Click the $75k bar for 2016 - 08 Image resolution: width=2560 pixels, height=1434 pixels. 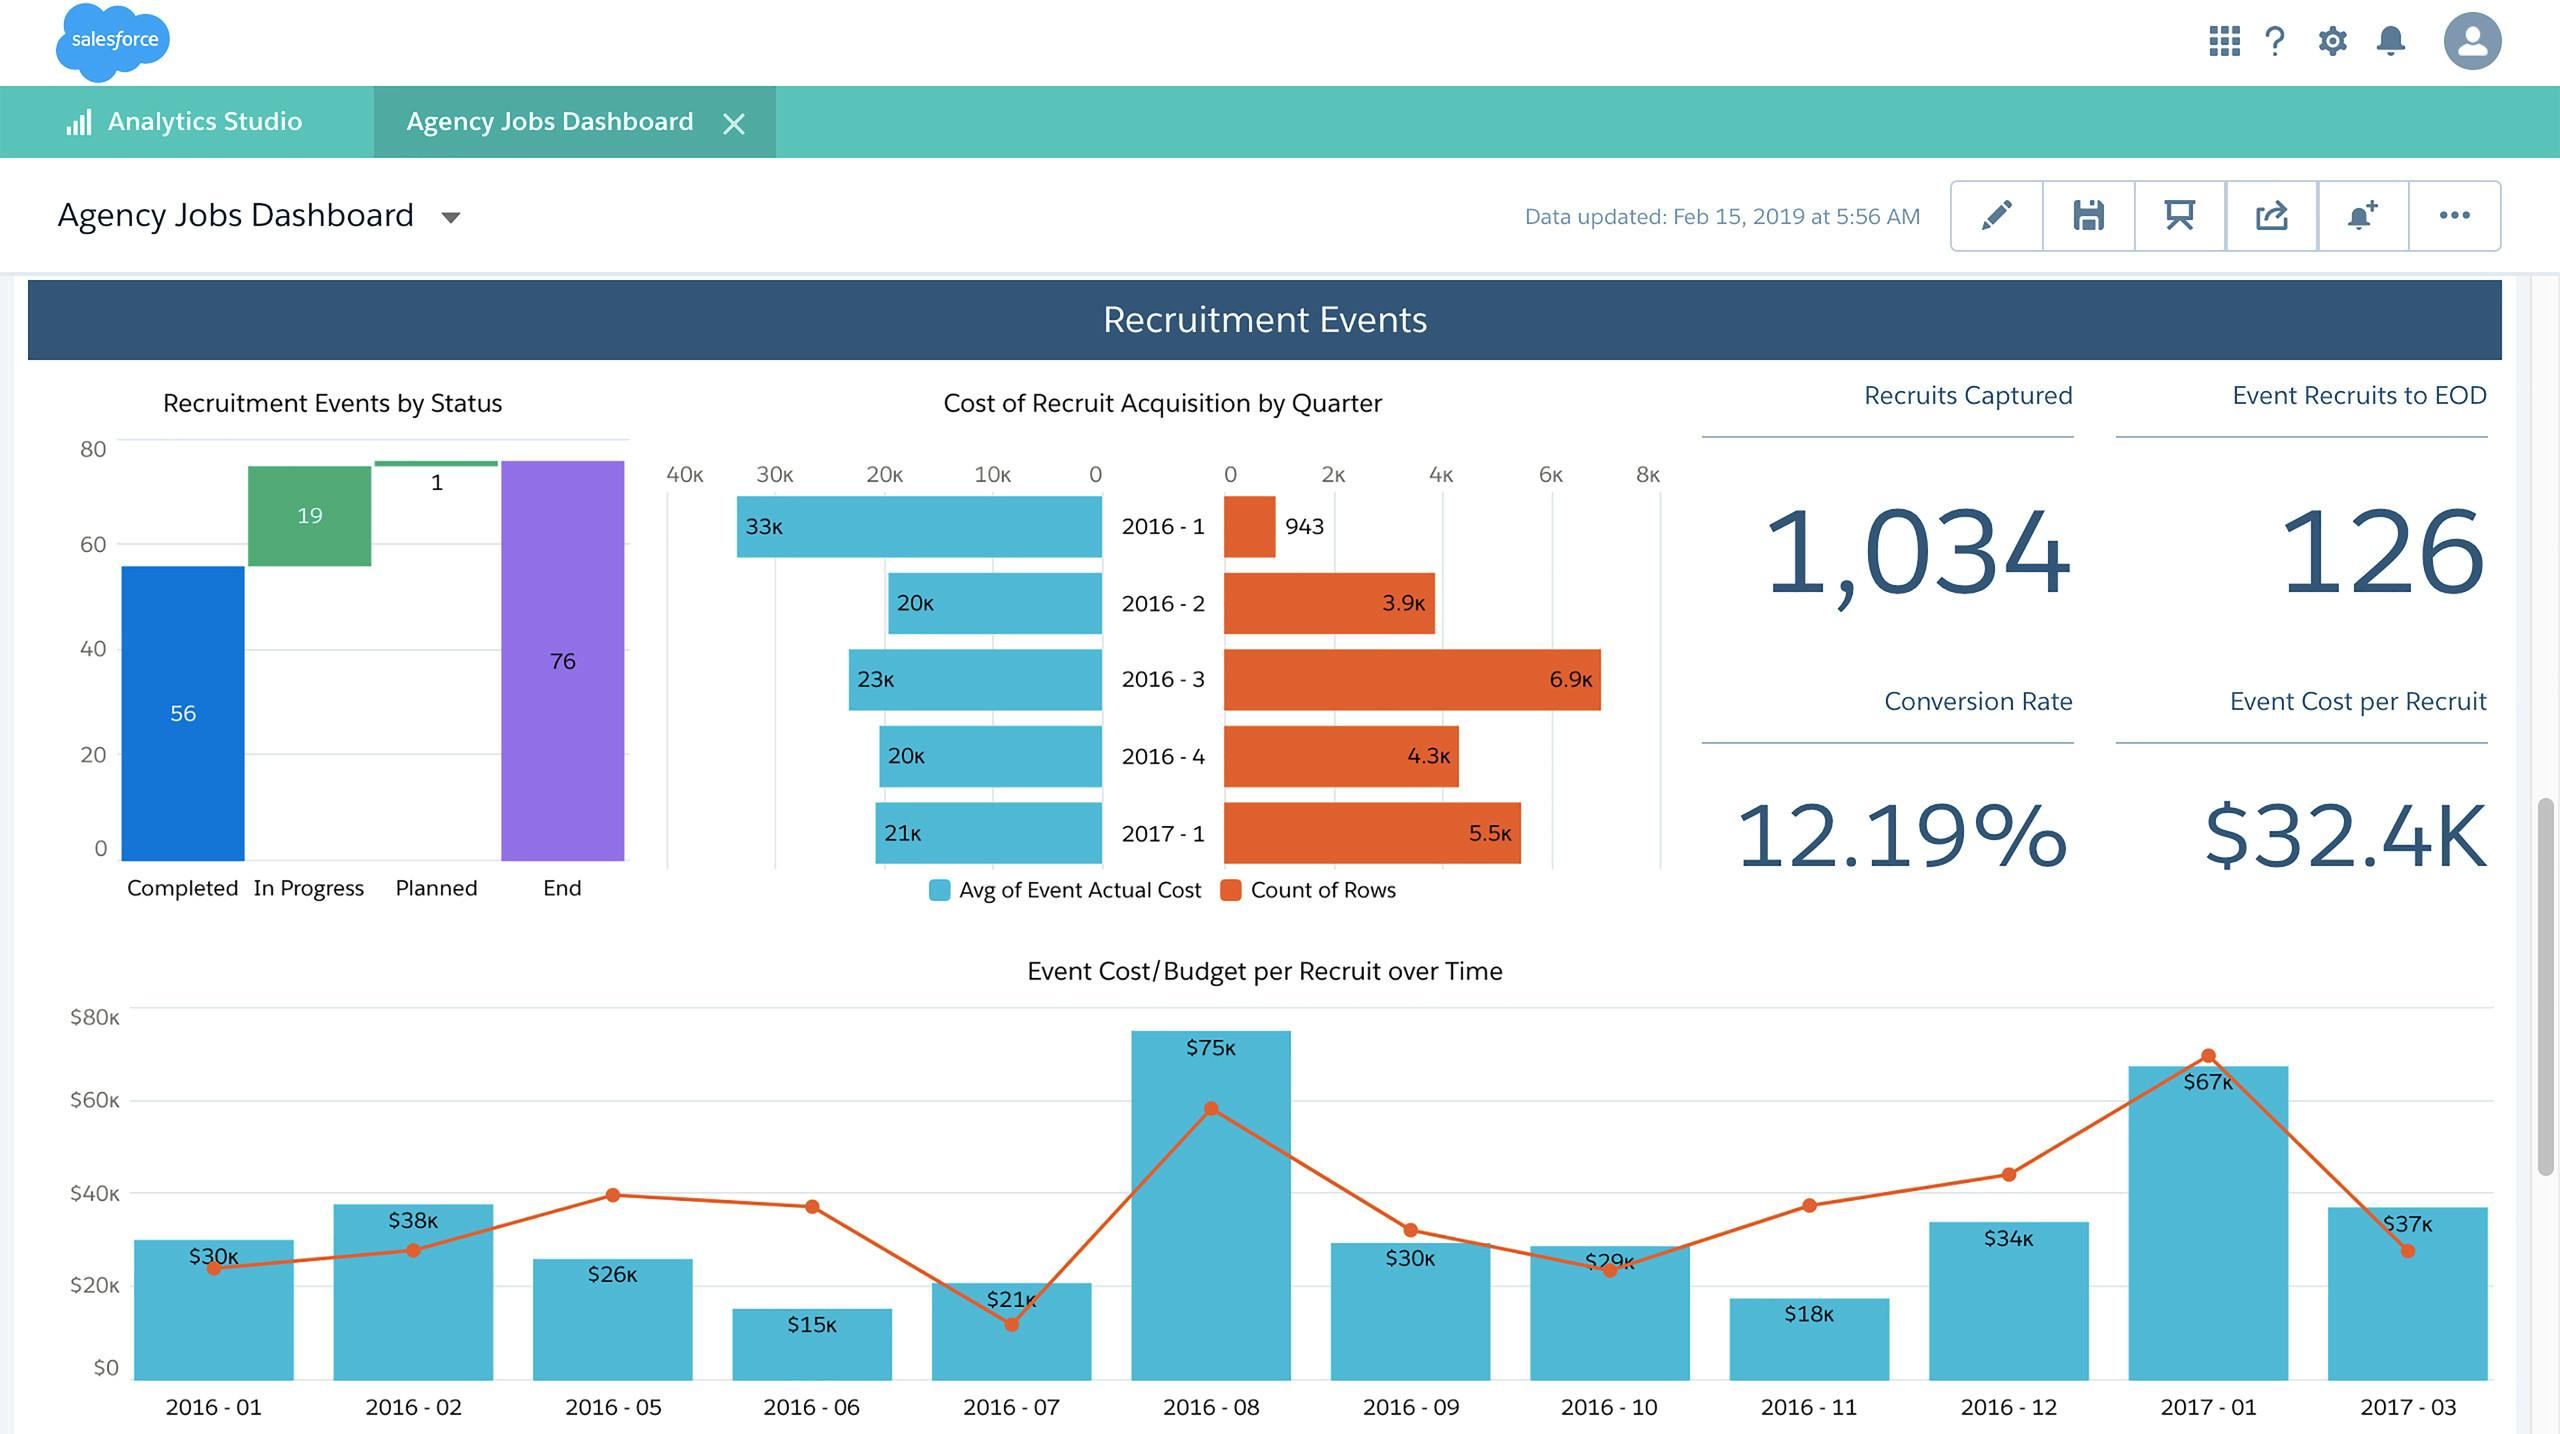(1211, 1205)
